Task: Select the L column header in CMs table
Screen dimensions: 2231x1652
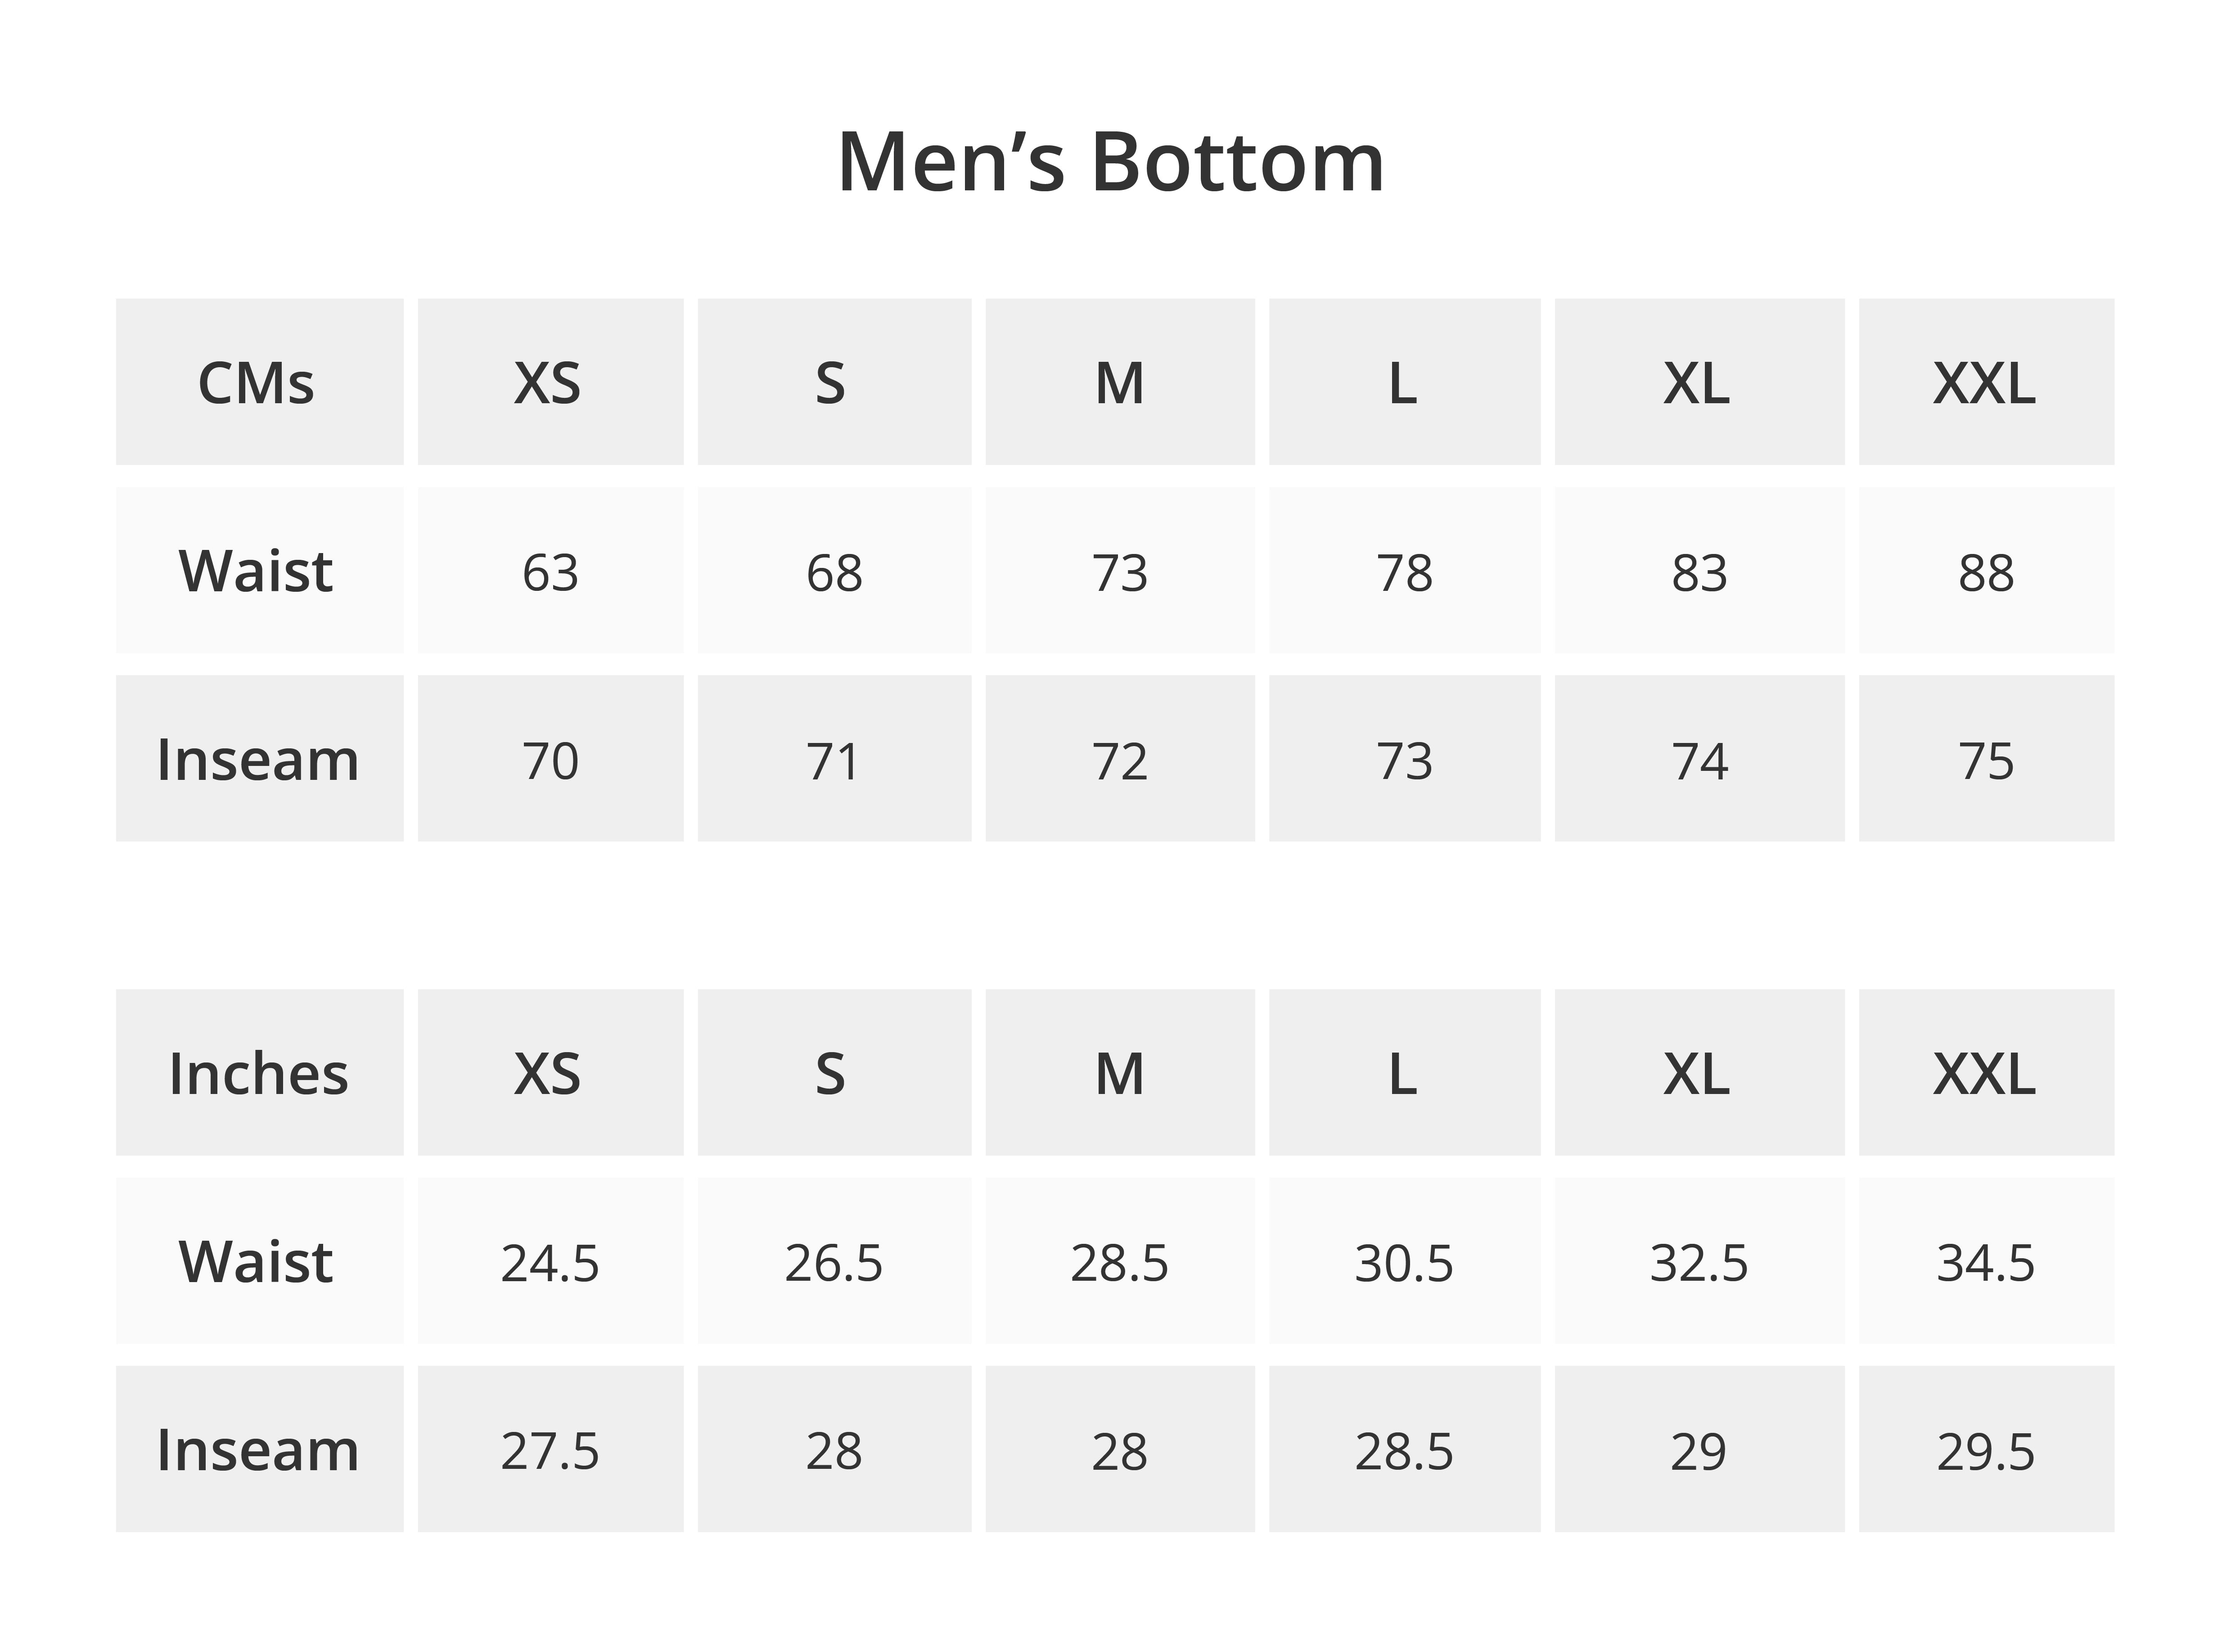Action: pyautogui.click(x=1404, y=382)
